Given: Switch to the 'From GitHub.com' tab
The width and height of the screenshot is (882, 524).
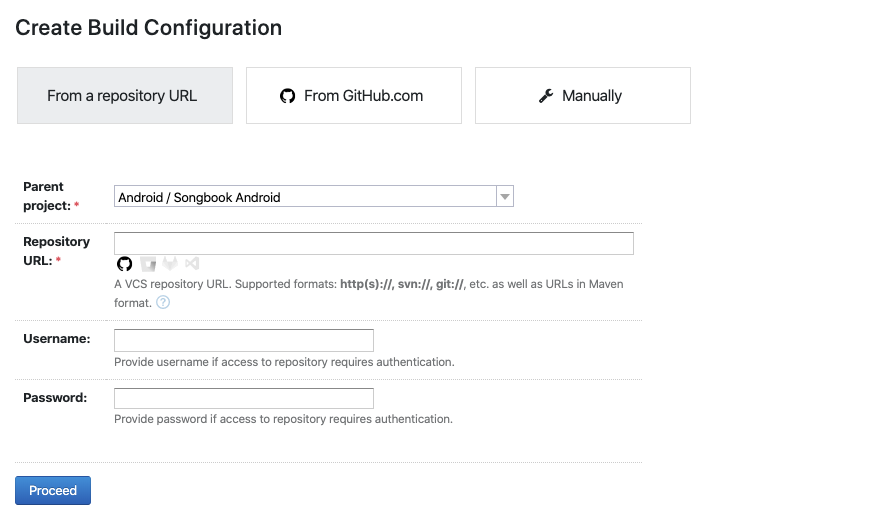Looking at the screenshot, I should tap(354, 96).
